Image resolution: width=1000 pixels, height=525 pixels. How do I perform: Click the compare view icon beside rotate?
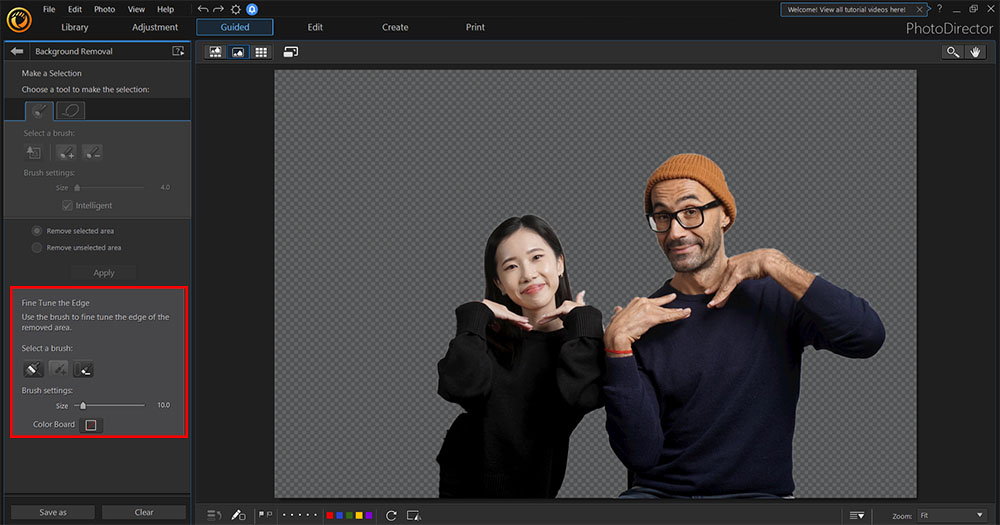coord(413,515)
